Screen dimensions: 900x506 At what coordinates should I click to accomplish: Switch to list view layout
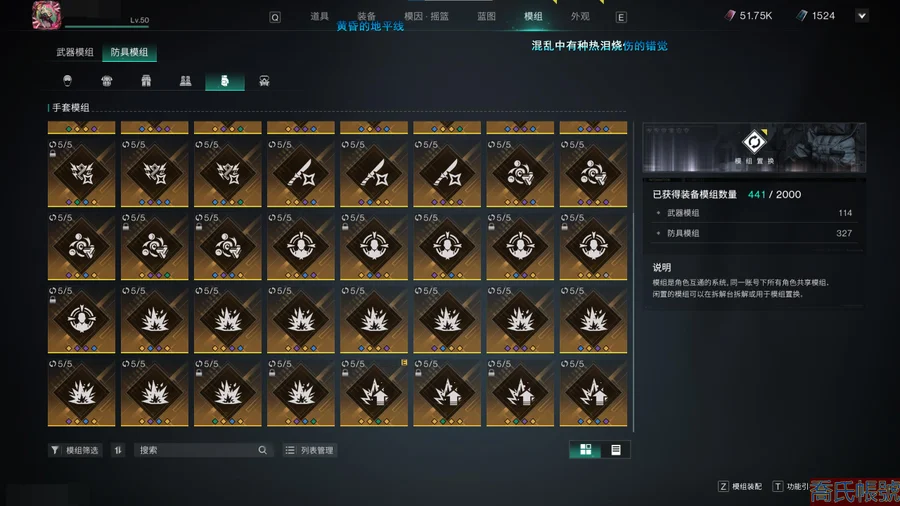(x=615, y=450)
